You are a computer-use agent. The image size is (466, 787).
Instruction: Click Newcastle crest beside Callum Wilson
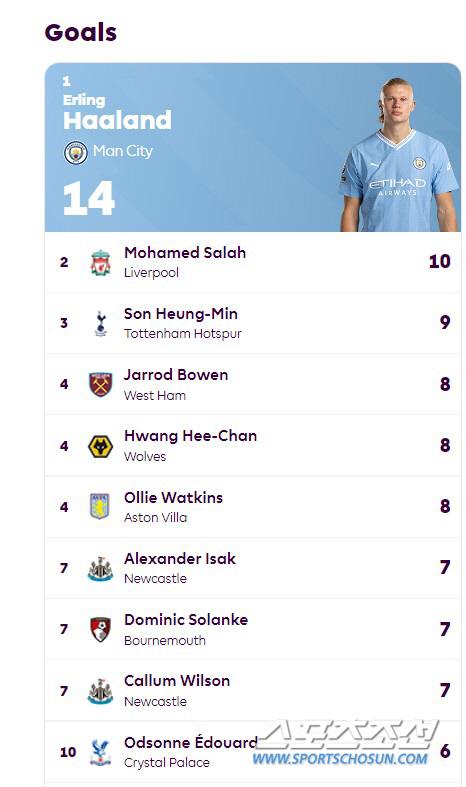point(100,691)
